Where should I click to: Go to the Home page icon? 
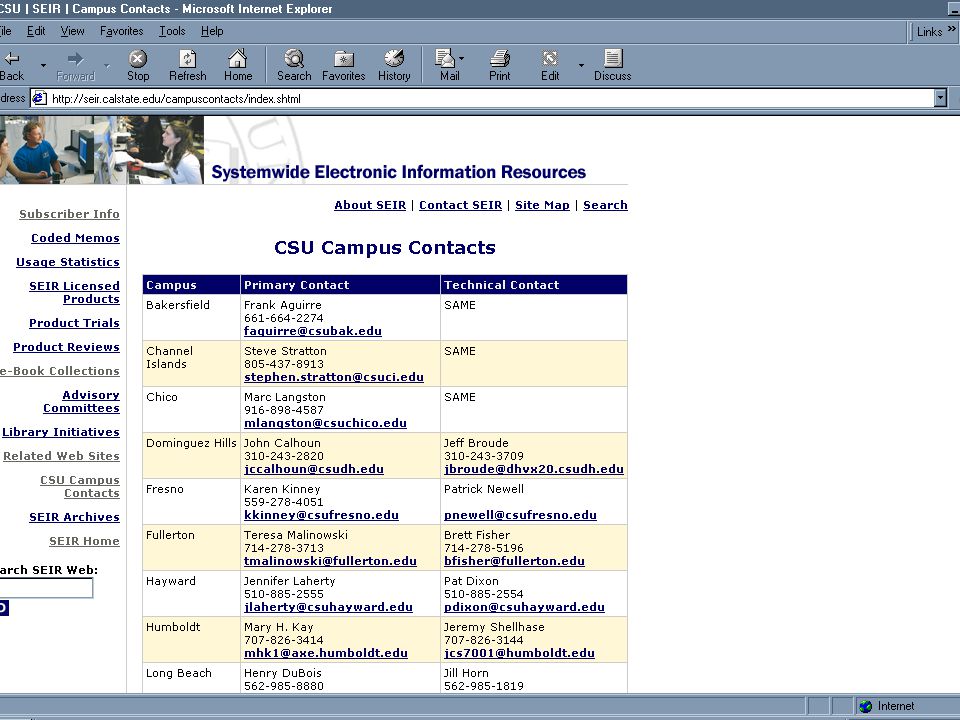coord(238,59)
